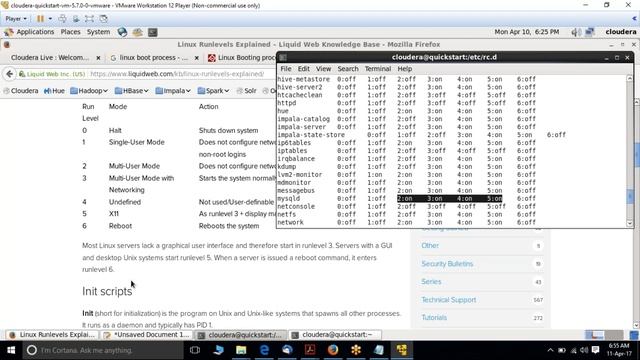This screenshot has width=640, height=360.
Task: Click the mysqld row in terminal
Action: [x=406, y=198]
